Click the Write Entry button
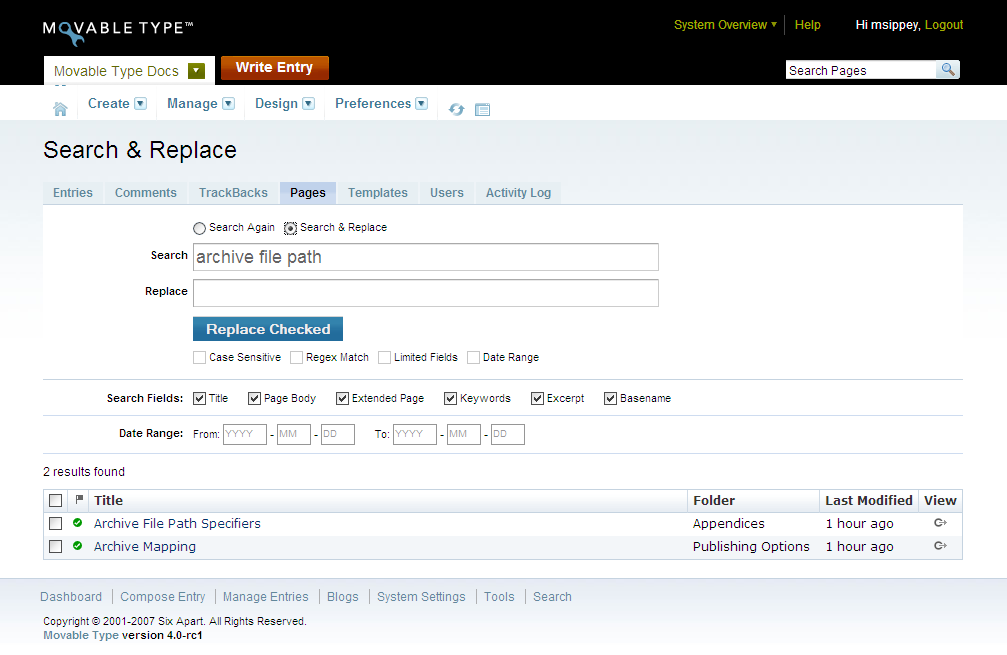Screen dimensions: 1007x655 (274, 68)
